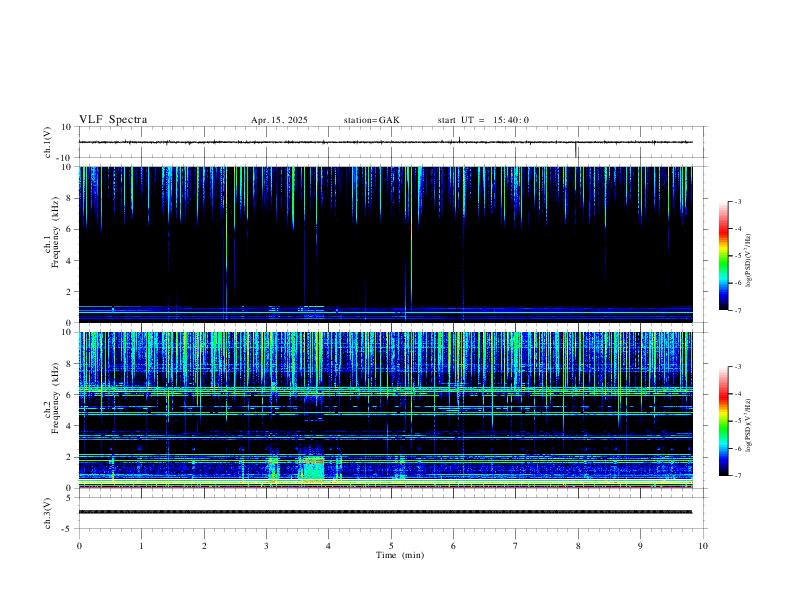
Task: Click the "VLF Spectra" plot title
Action: 113,120
